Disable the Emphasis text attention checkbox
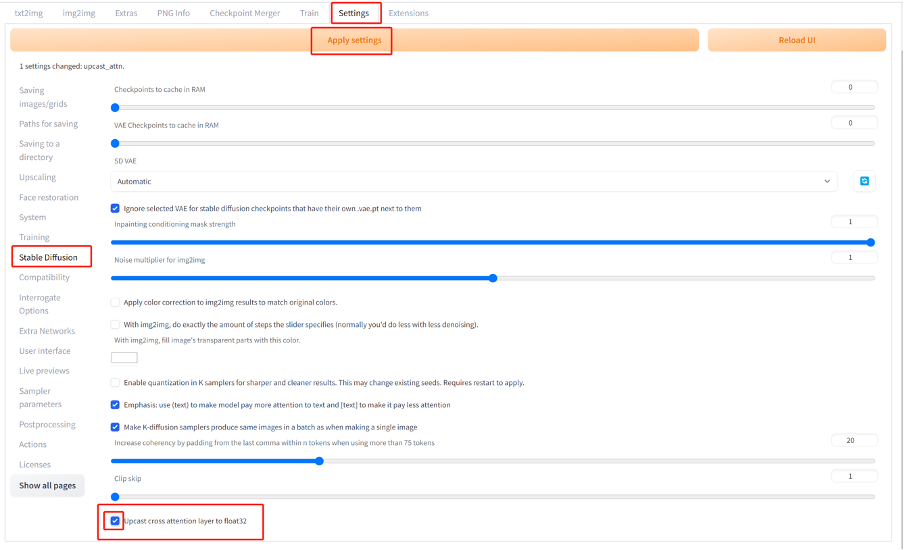Viewport: 904px width, 550px height. pyautogui.click(x=115, y=405)
